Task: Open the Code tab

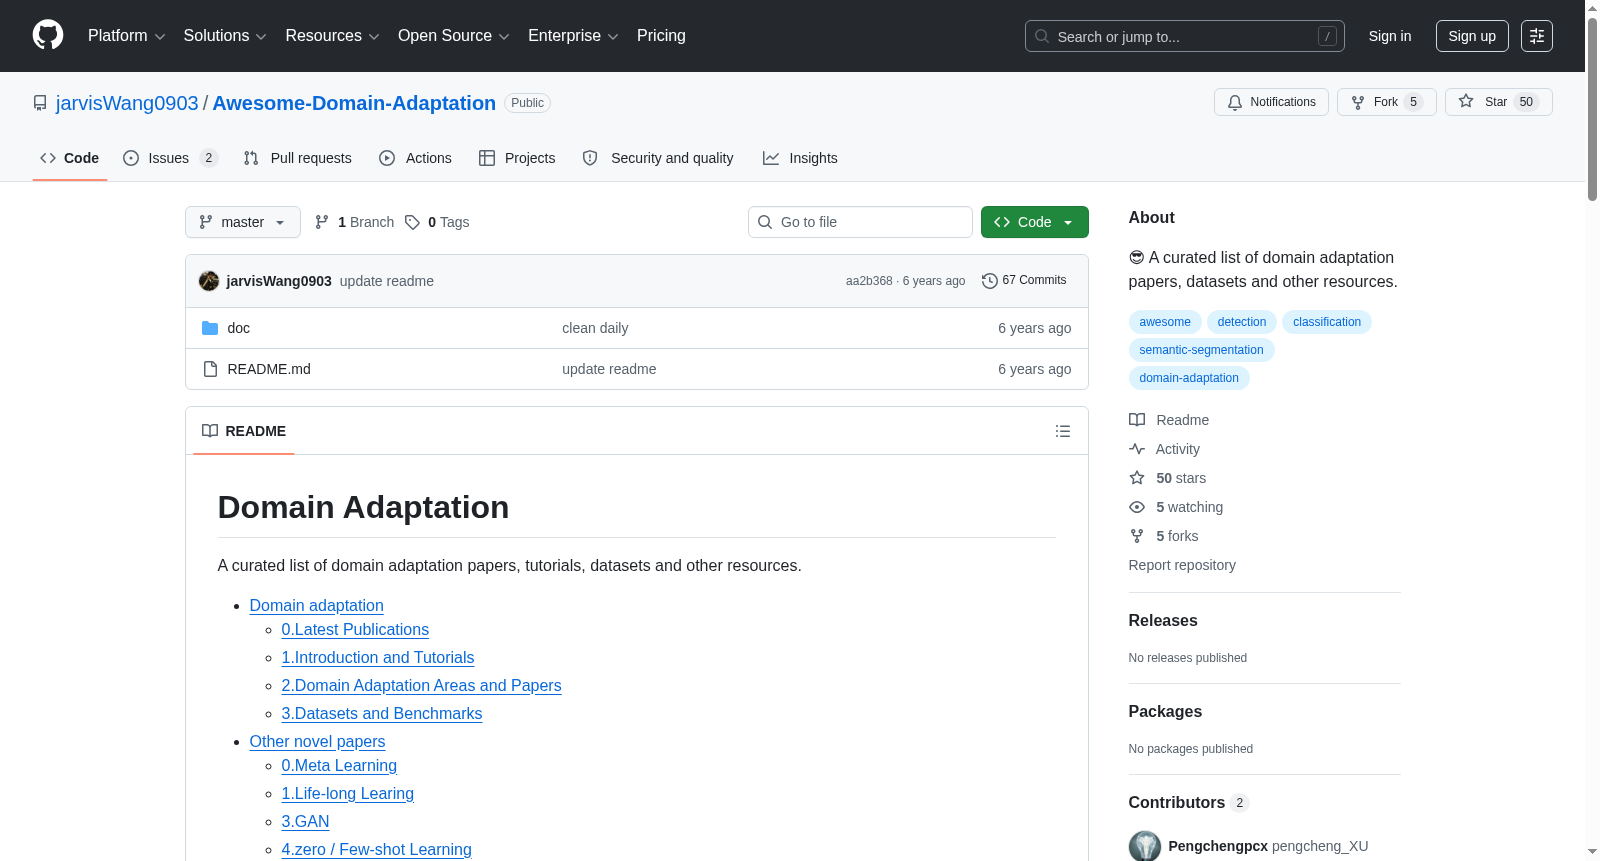Action: (70, 158)
